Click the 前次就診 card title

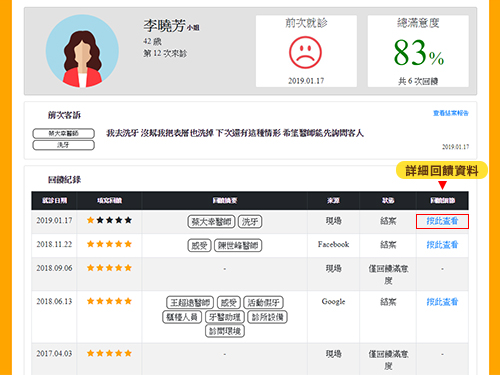click(306, 23)
